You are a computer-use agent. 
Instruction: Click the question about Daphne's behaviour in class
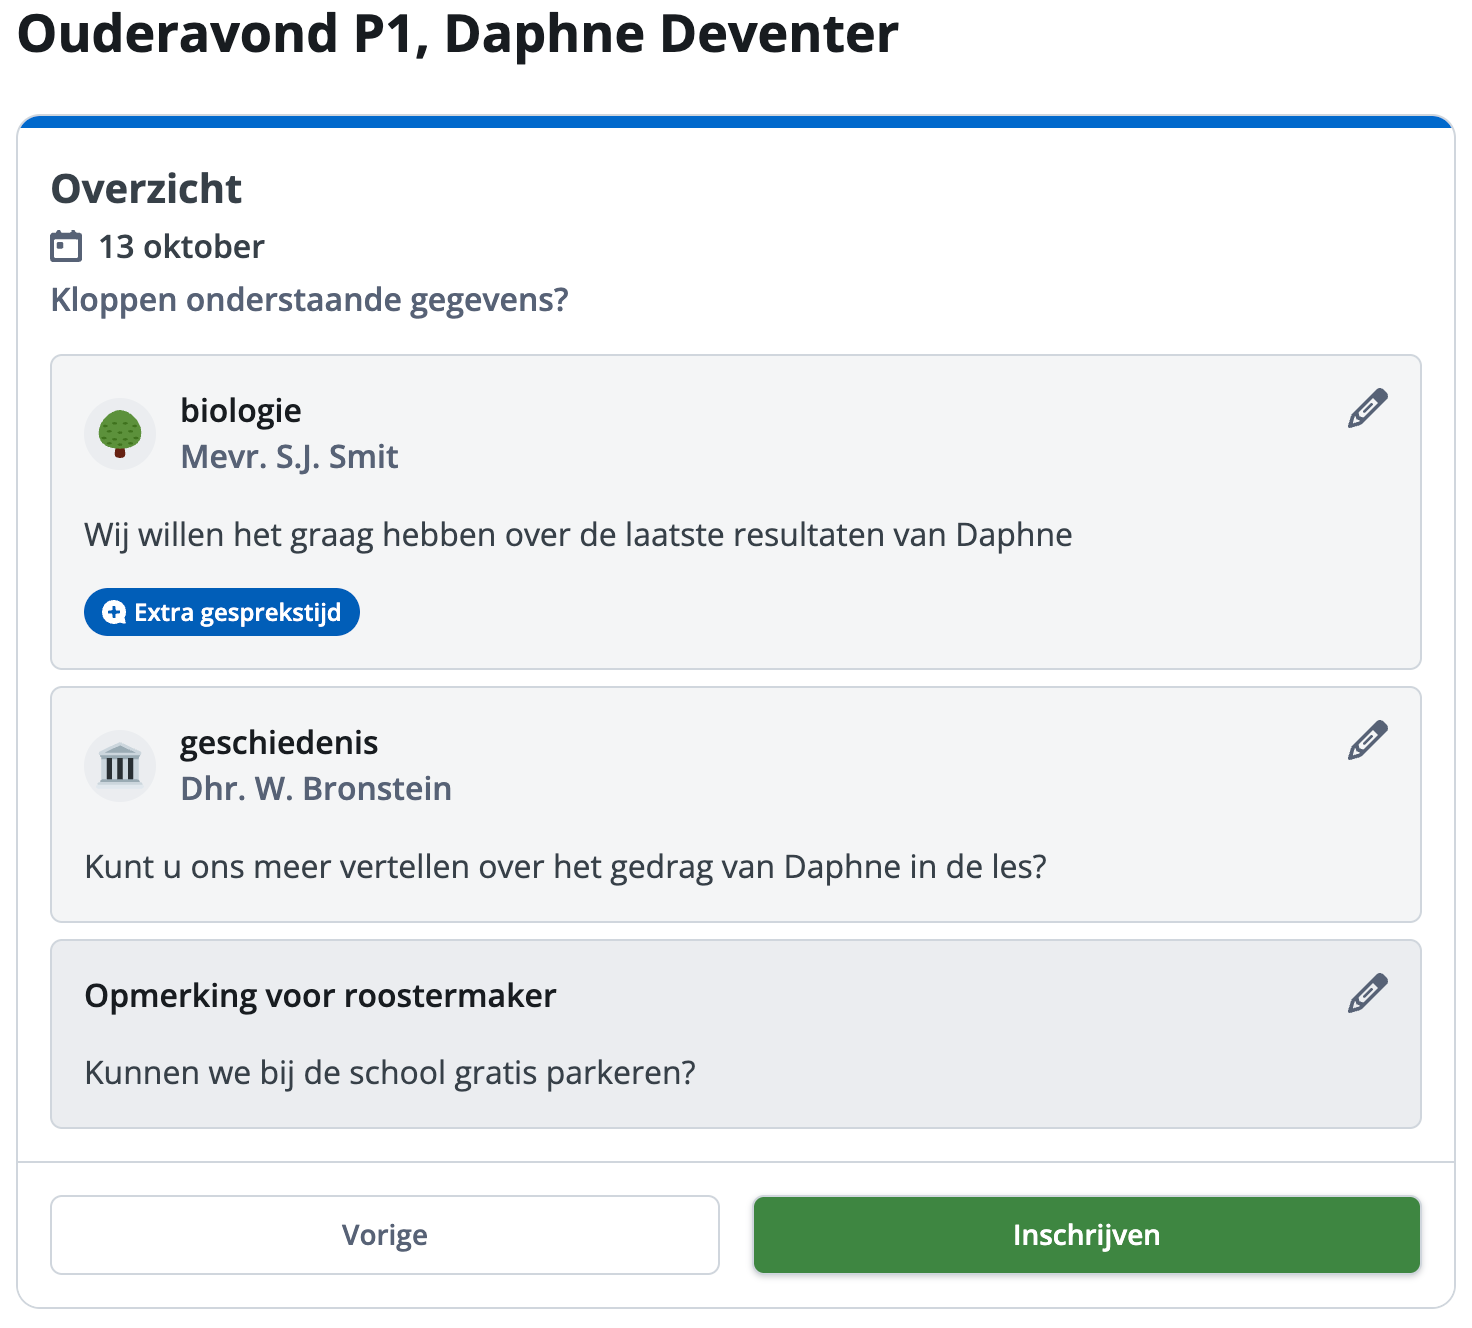point(565,867)
